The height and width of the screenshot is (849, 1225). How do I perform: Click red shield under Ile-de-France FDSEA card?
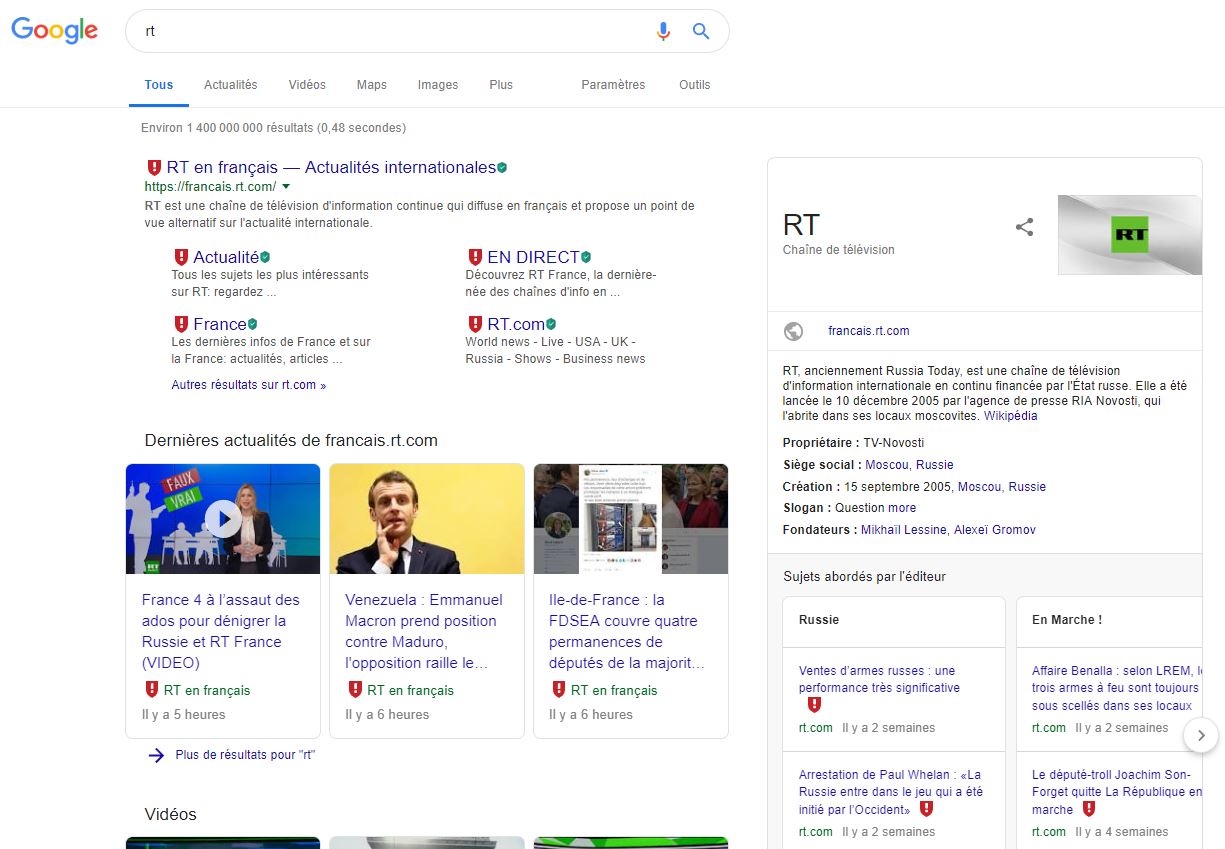click(x=559, y=689)
